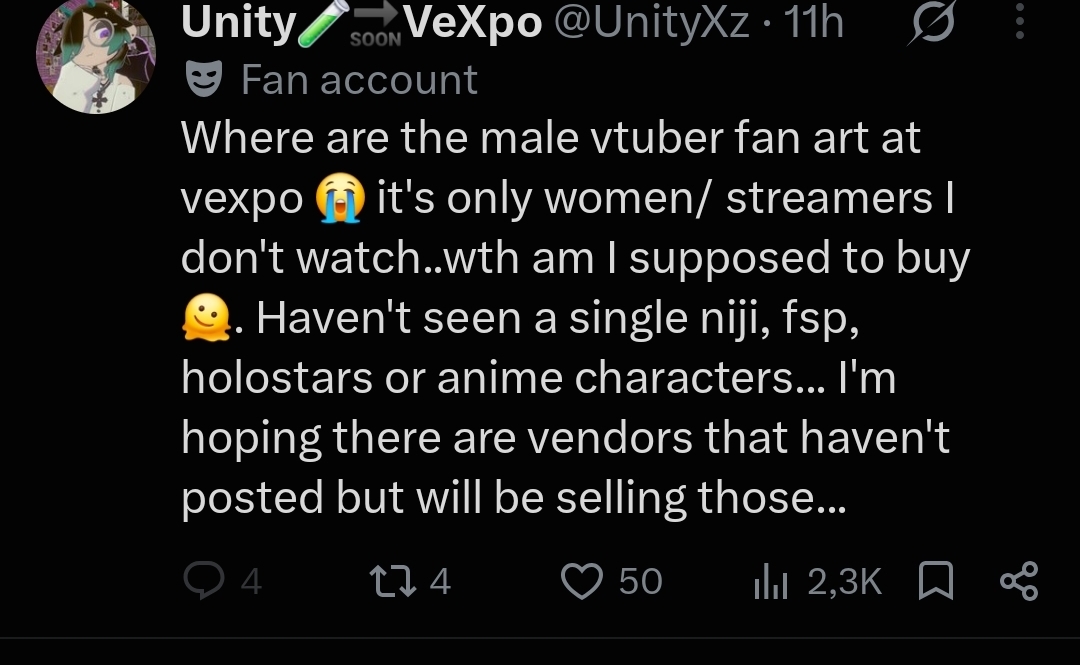
Task: Click the @UnityXz handle
Action: coord(652,23)
